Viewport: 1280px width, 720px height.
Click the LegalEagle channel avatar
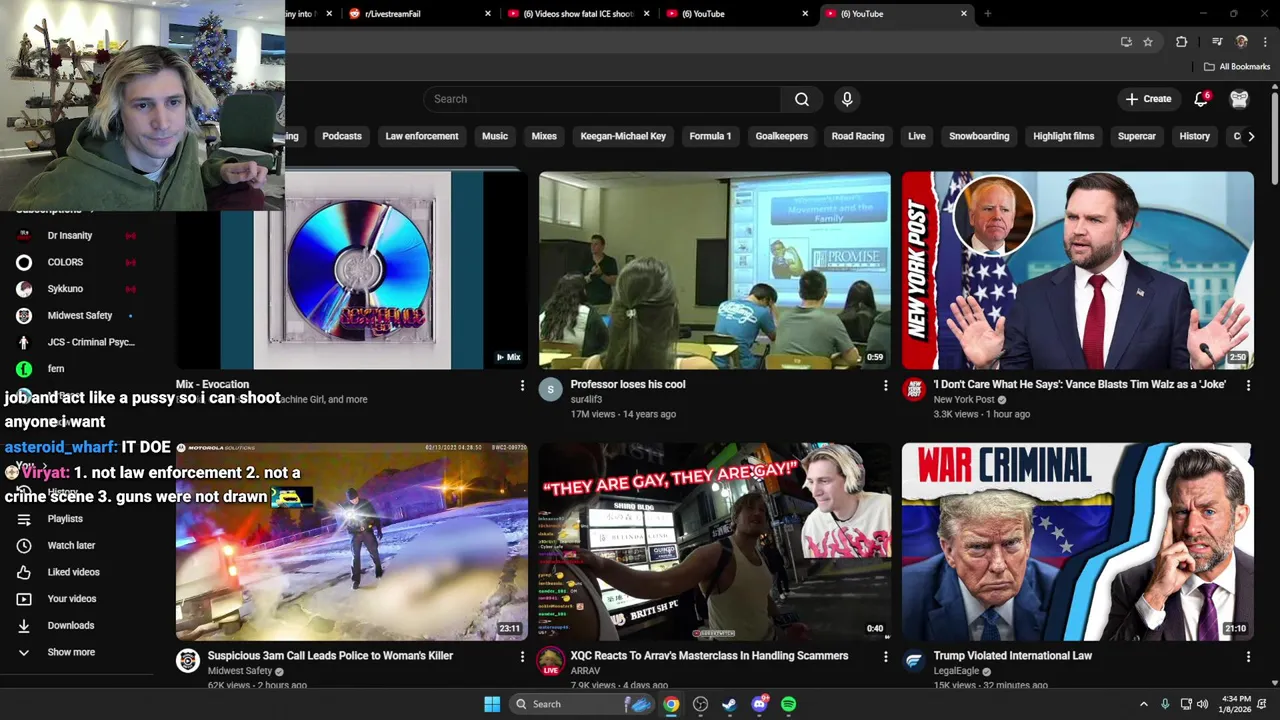pos(914,661)
